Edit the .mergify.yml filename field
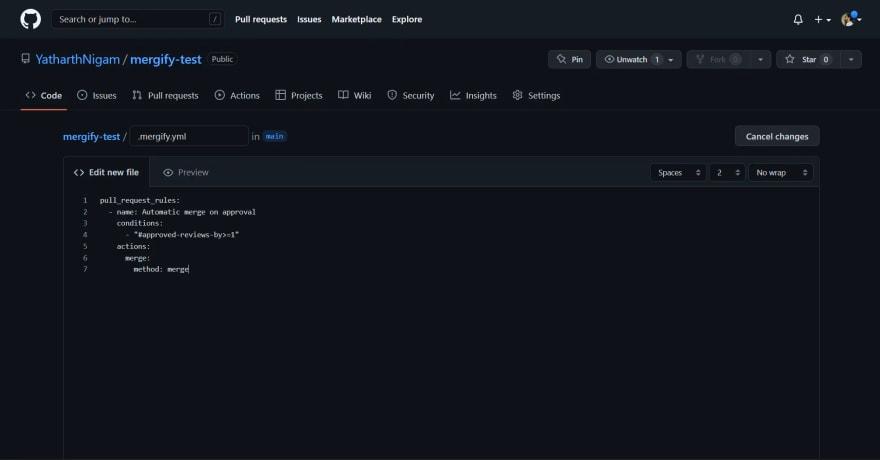This screenshot has width=880, height=460. coord(189,136)
